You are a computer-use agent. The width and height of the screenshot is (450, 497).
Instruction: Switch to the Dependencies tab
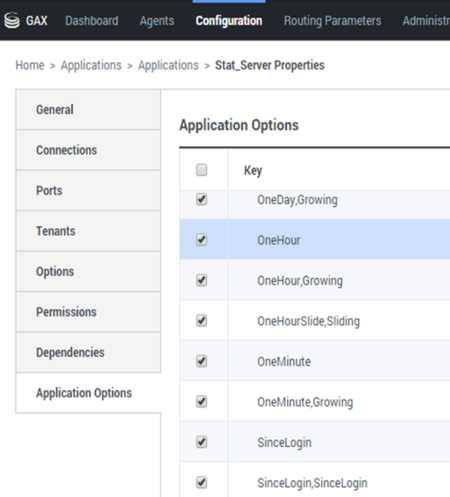(88, 352)
